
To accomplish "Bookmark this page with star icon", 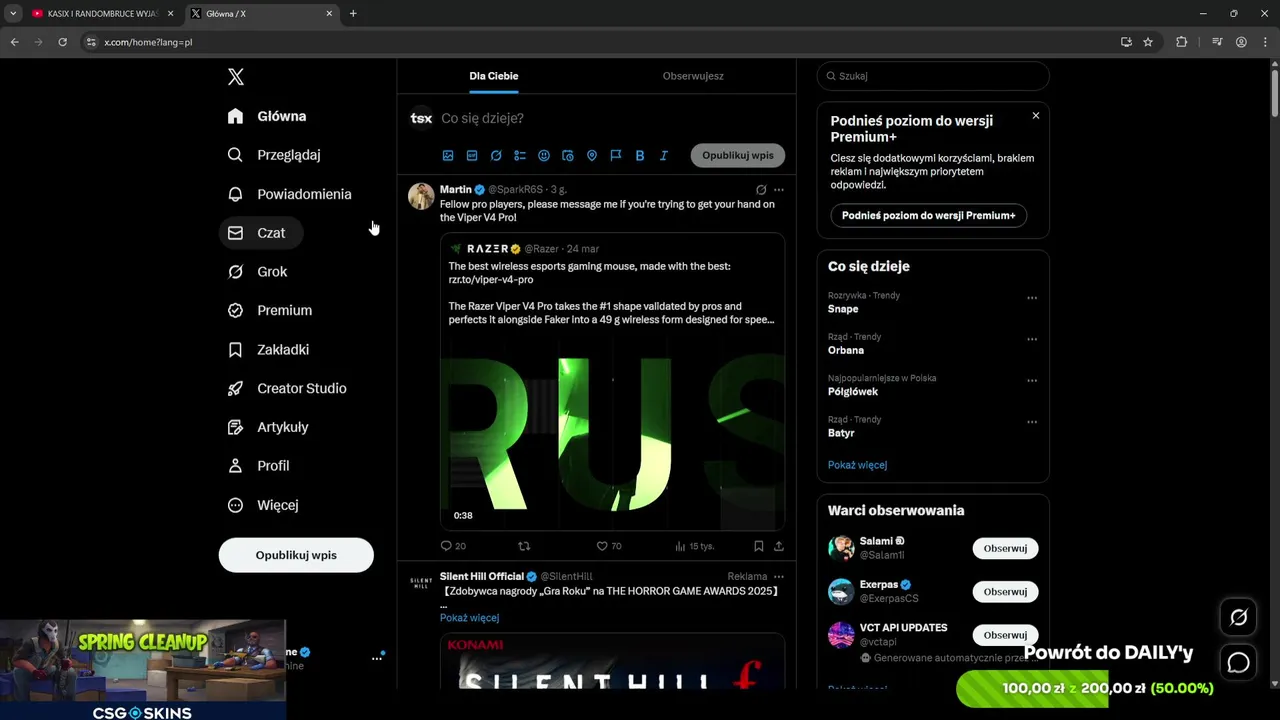I will point(1148,42).
